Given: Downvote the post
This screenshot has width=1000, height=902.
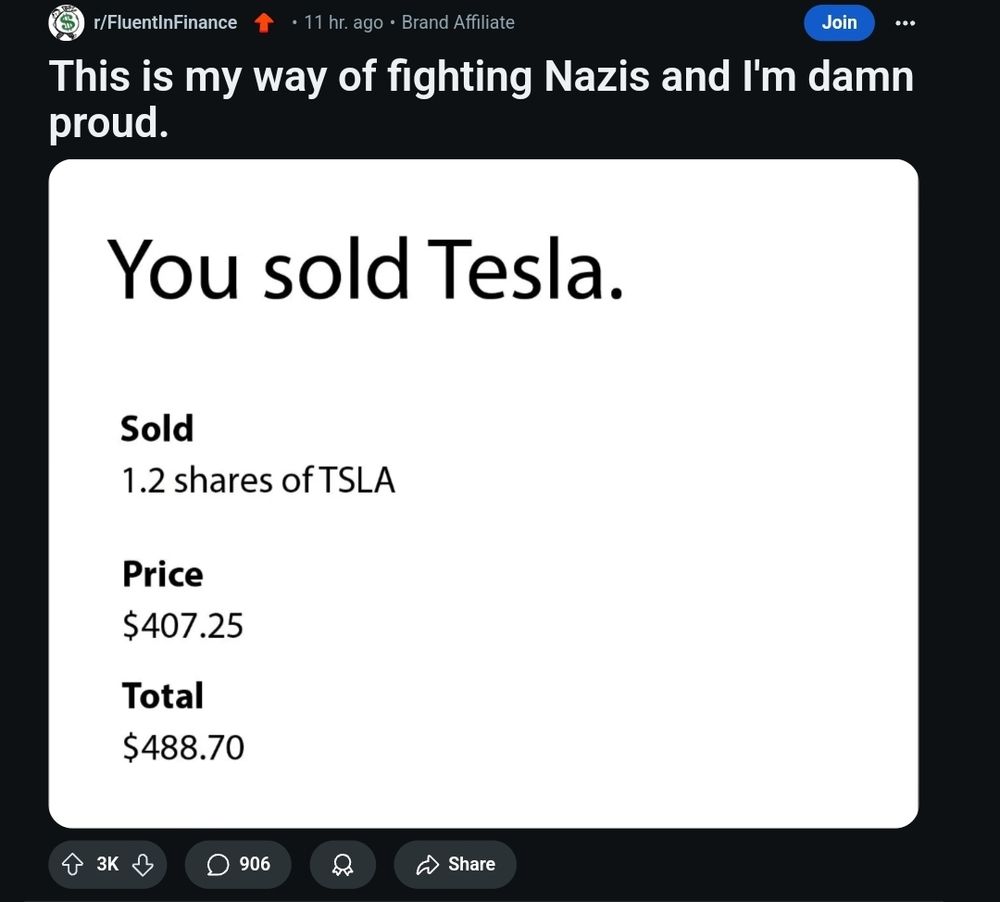Looking at the screenshot, I should pyautogui.click(x=143, y=864).
